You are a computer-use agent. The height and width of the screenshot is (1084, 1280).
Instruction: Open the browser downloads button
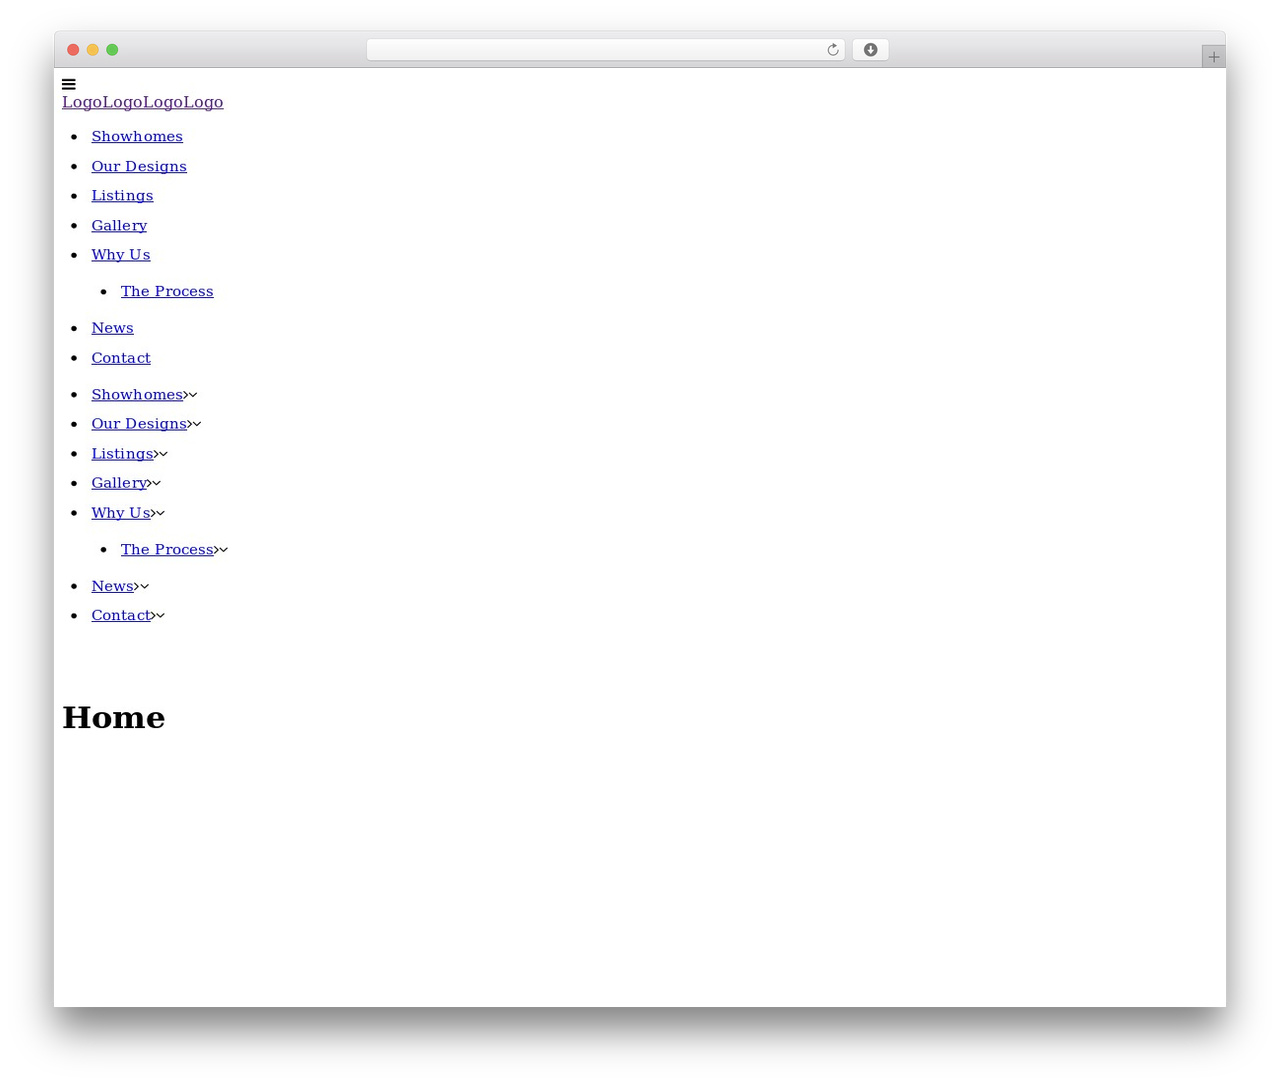[x=870, y=50]
